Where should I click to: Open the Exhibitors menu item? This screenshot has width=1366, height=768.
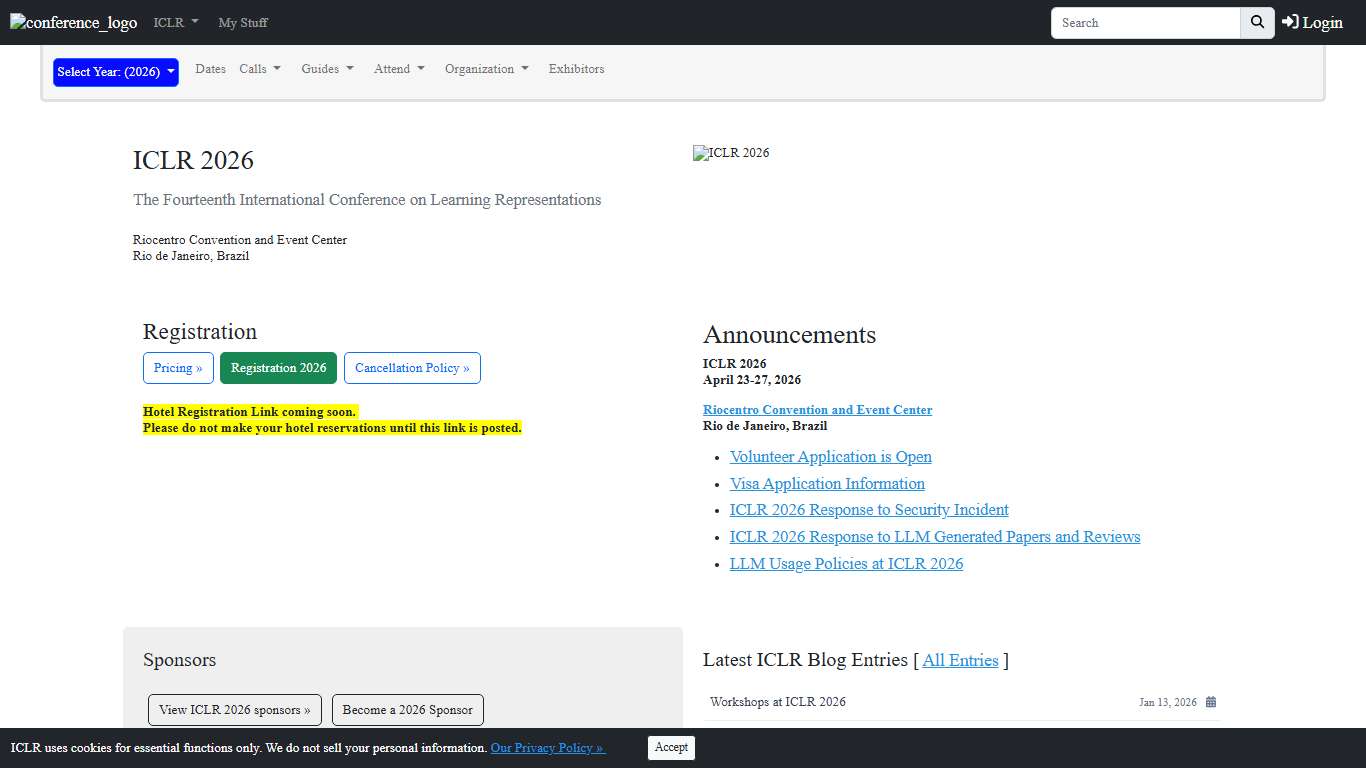tap(576, 69)
